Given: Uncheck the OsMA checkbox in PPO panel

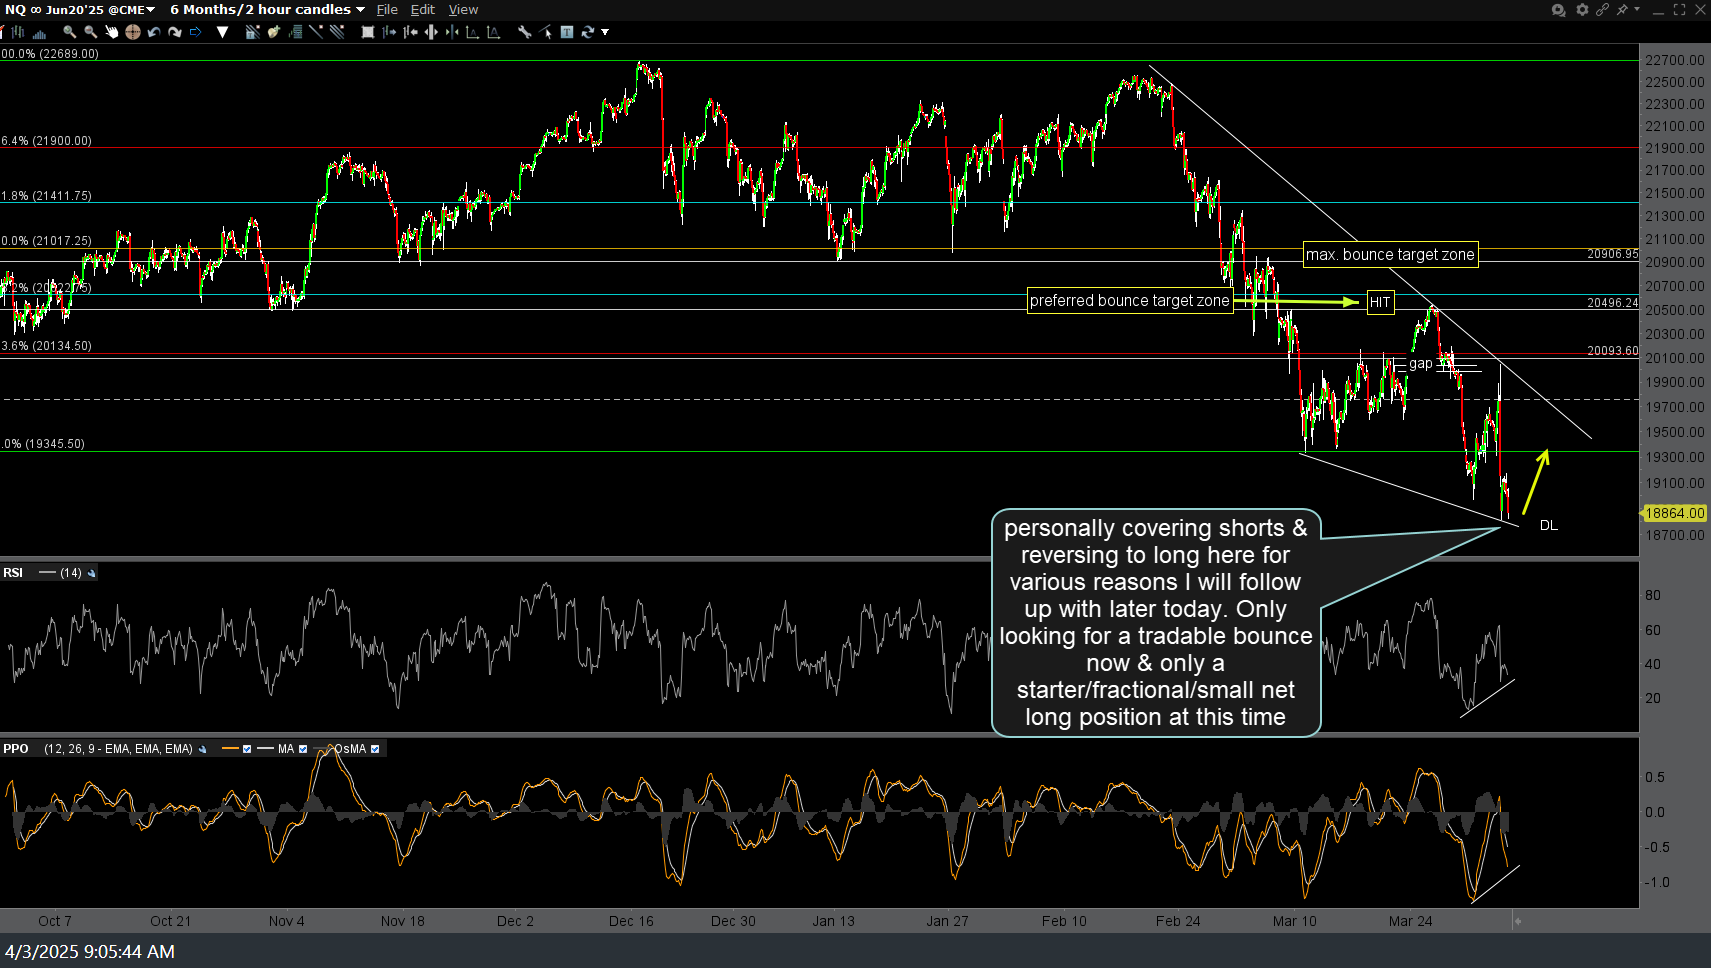Looking at the screenshot, I should click(376, 749).
